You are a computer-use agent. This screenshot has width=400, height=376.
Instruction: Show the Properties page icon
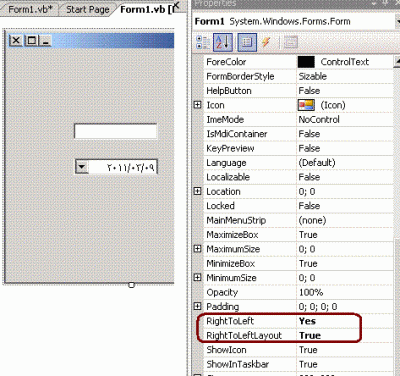point(247,42)
